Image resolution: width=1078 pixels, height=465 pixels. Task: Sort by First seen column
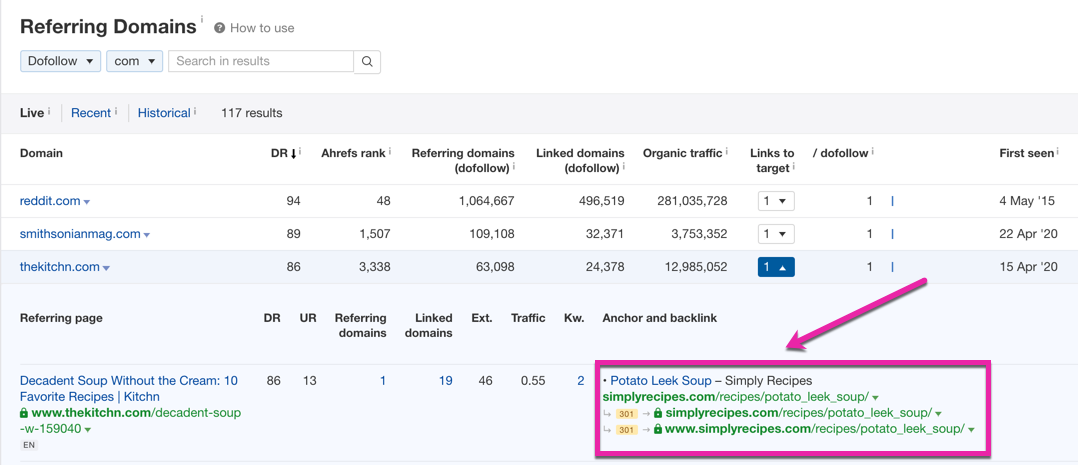pos(1026,153)
